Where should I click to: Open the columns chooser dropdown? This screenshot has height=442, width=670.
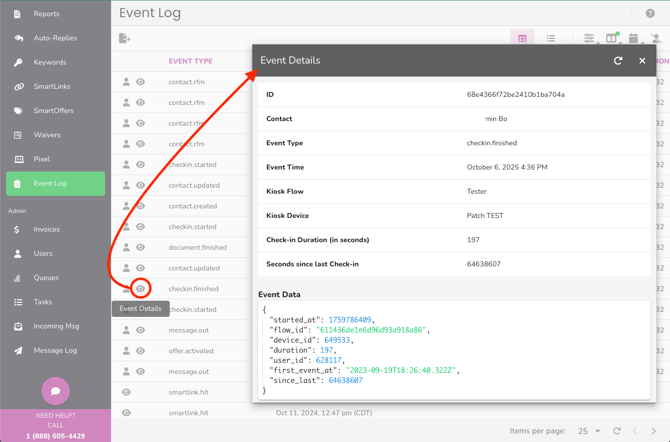pyautogui.click(x=612, y=38)
